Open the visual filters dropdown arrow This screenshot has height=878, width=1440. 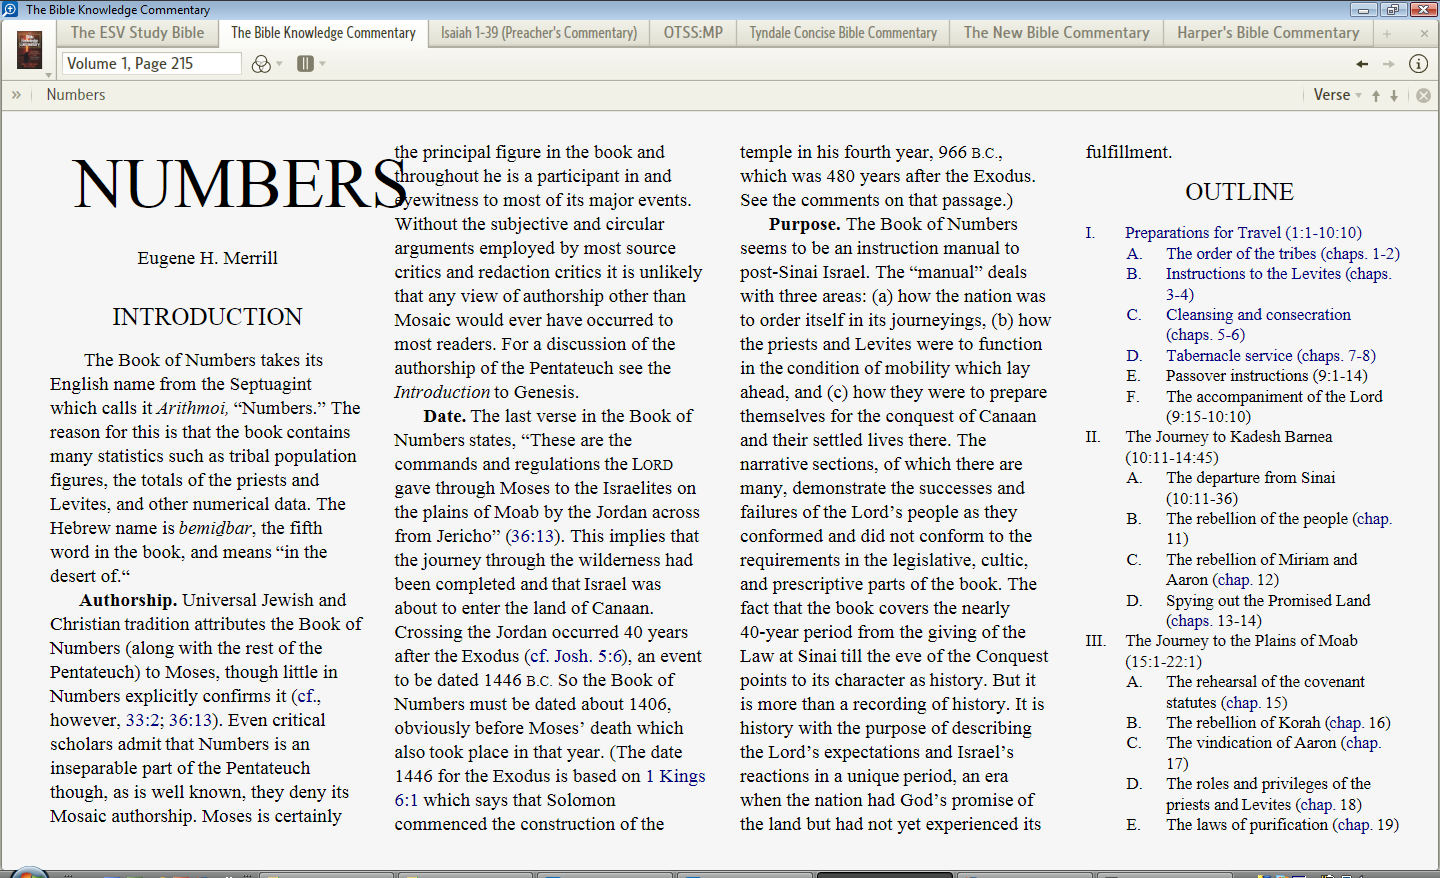[x=279, y=64]
